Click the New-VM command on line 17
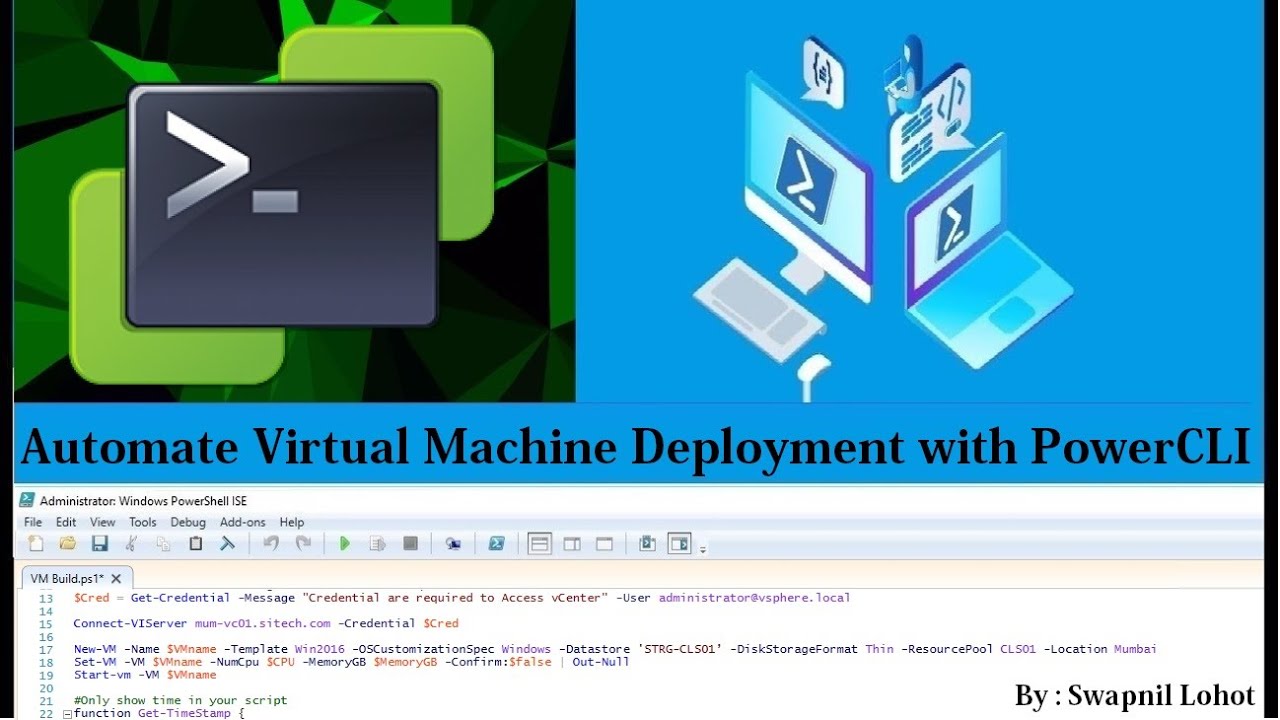The height and width of the screenshot is (720, 1280). coord(97,649)
